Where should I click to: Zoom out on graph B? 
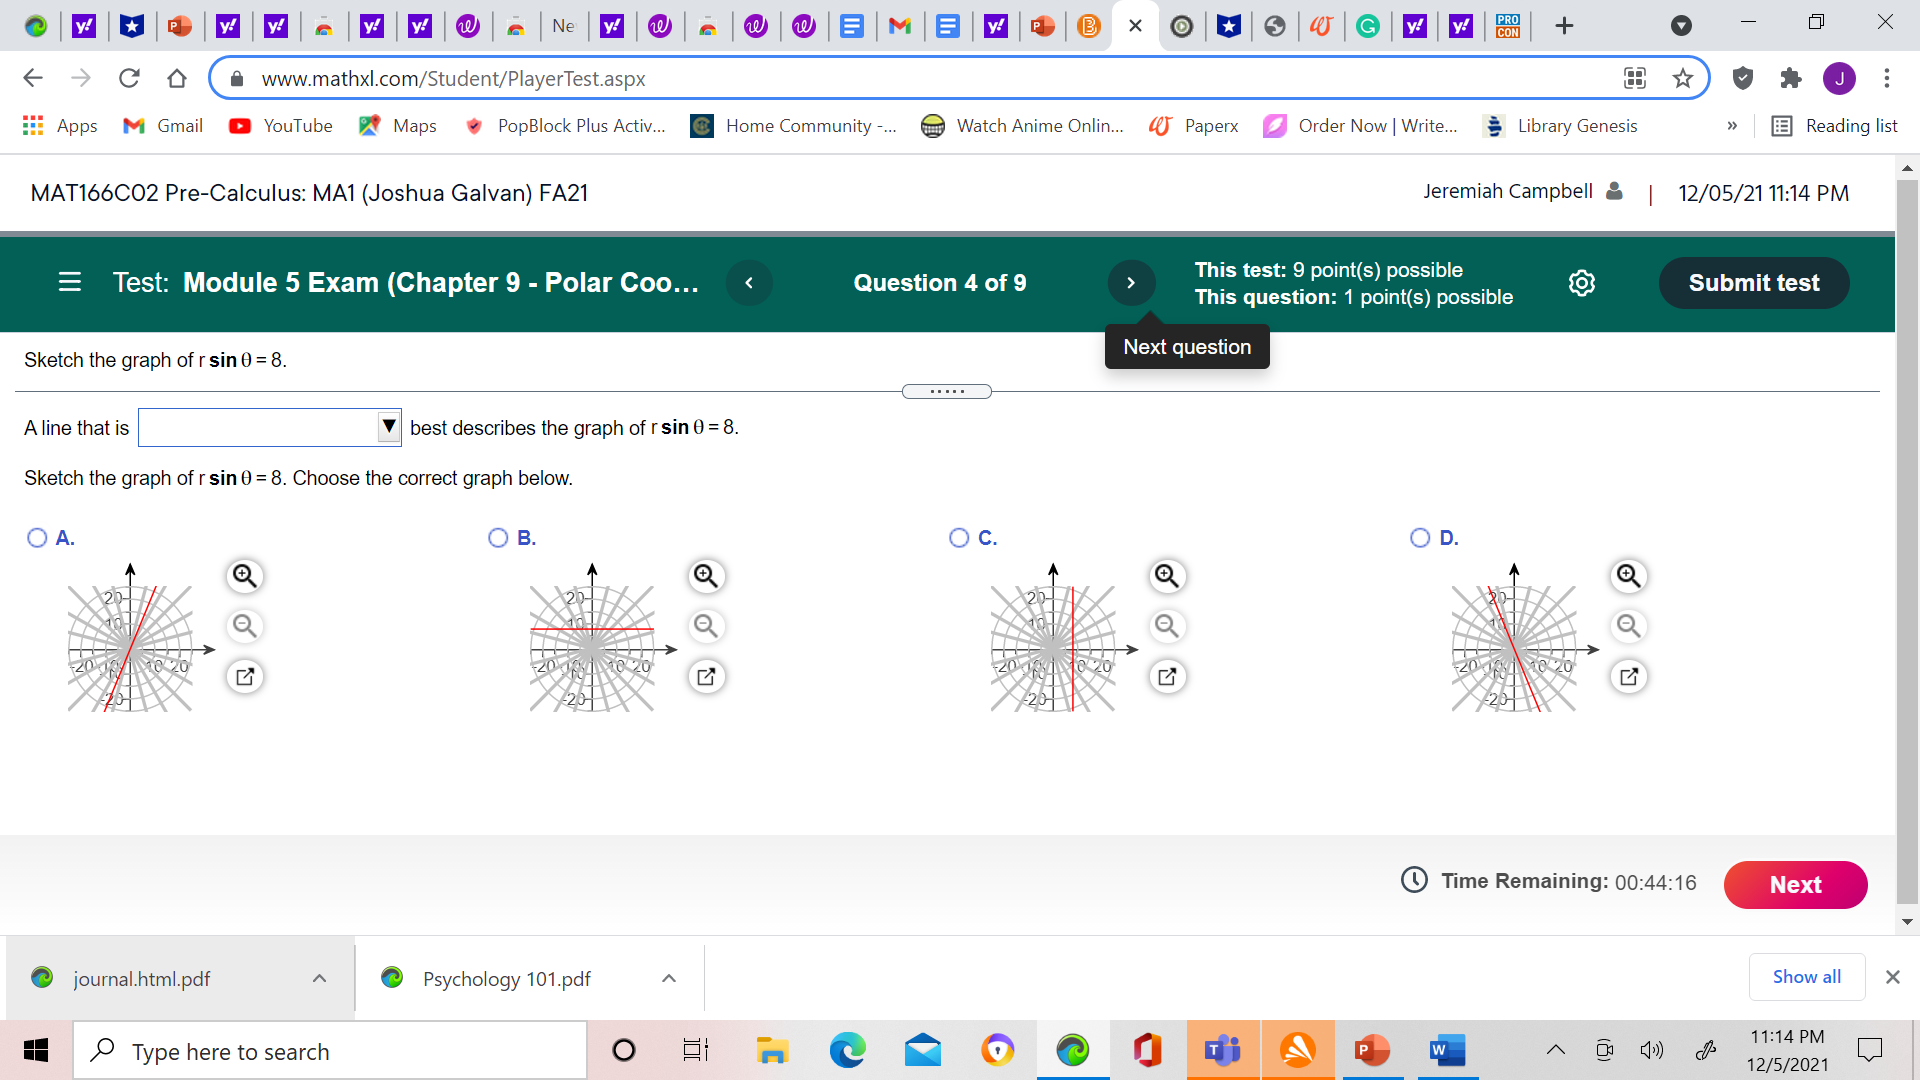point(706,626)
